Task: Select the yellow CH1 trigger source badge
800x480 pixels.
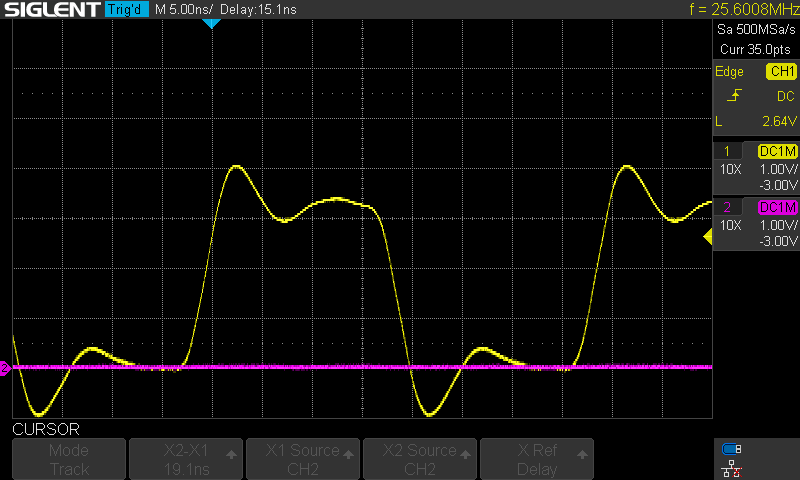Action: click(x=780, y=72)
